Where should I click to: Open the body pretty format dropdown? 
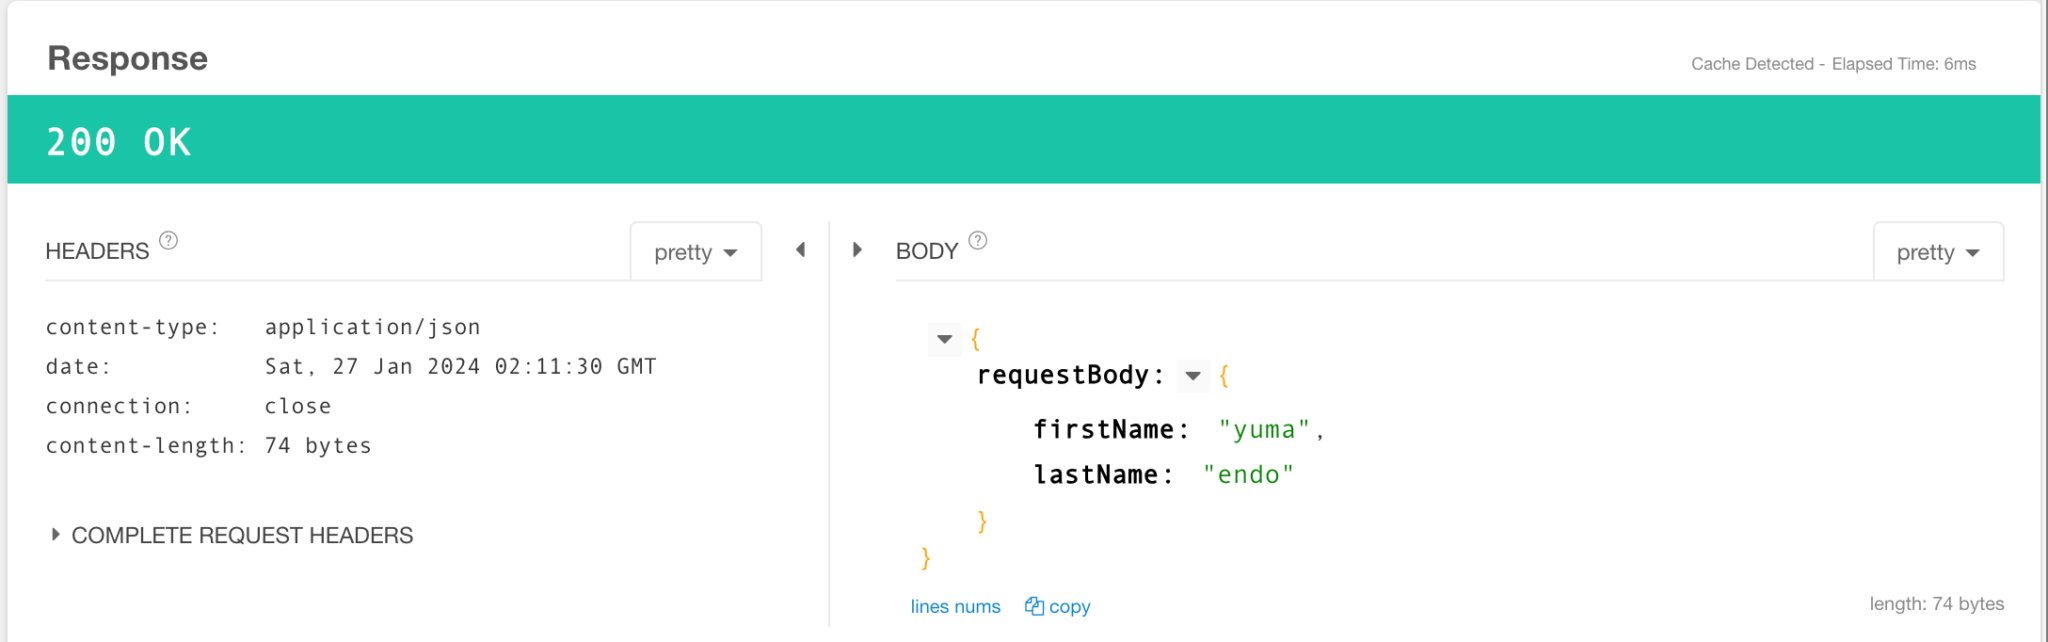pyautogui.click(x=1938, y=252)
